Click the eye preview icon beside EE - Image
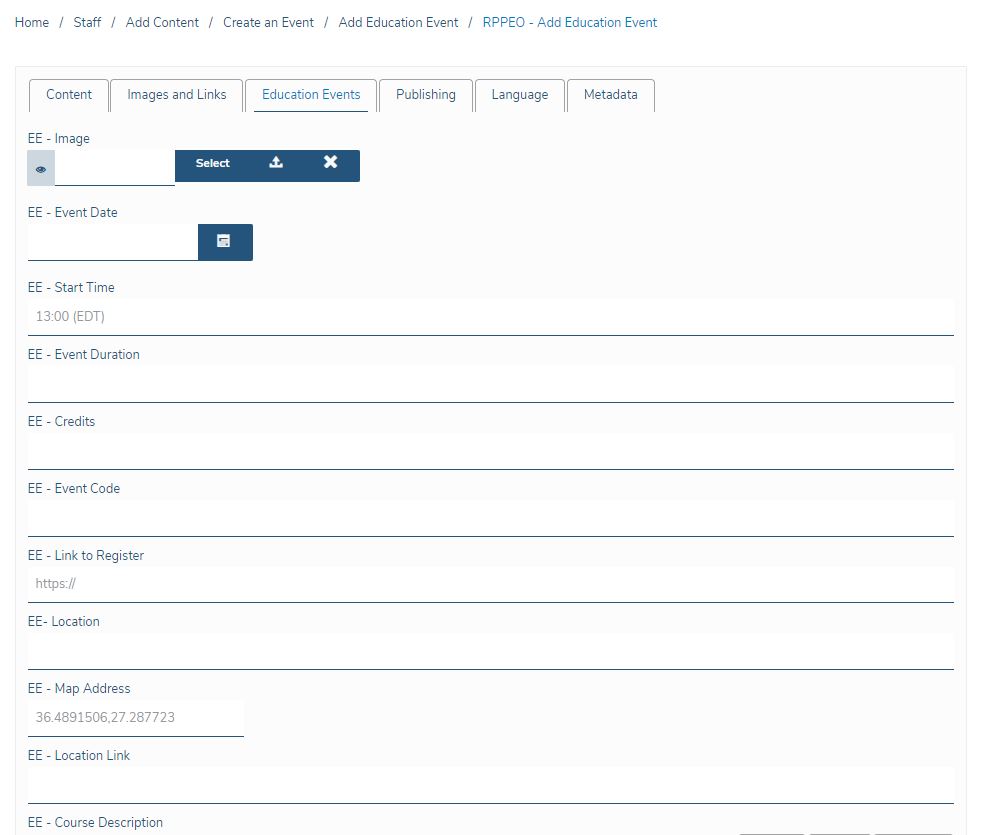Viewport: 985px width, 835px height. pos(41,168)
